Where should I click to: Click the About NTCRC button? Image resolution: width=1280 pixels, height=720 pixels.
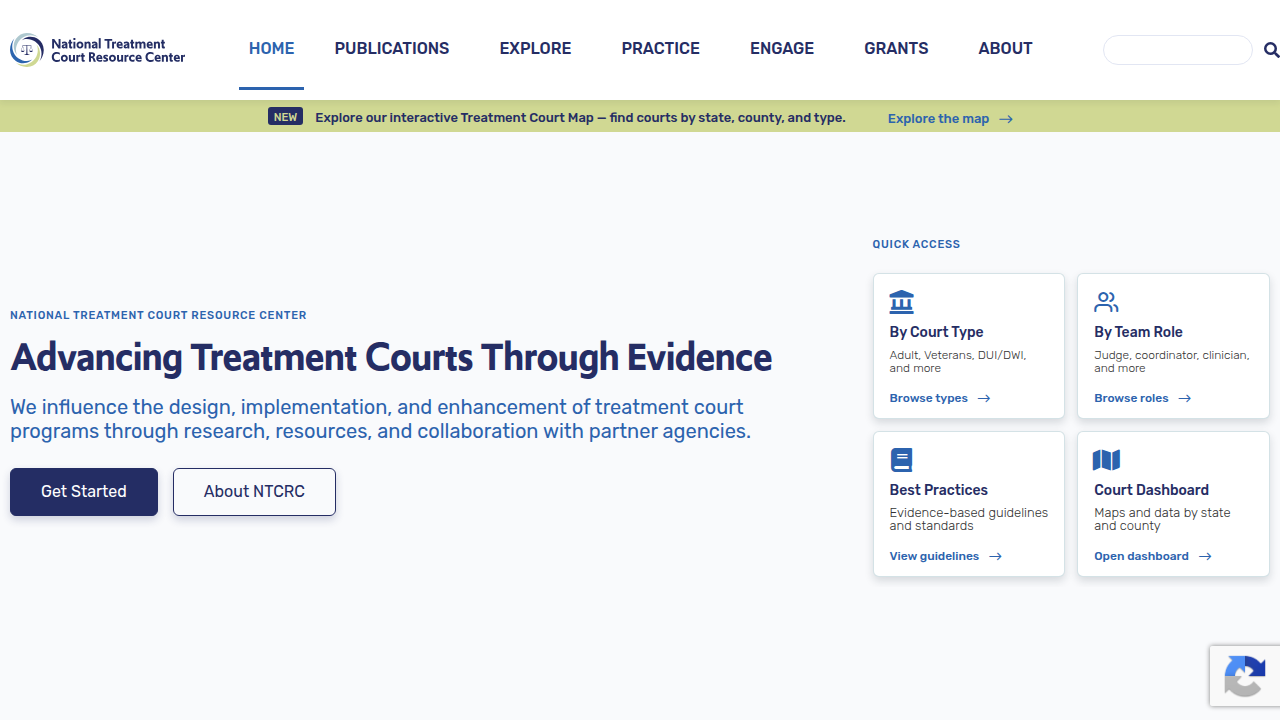254,492
